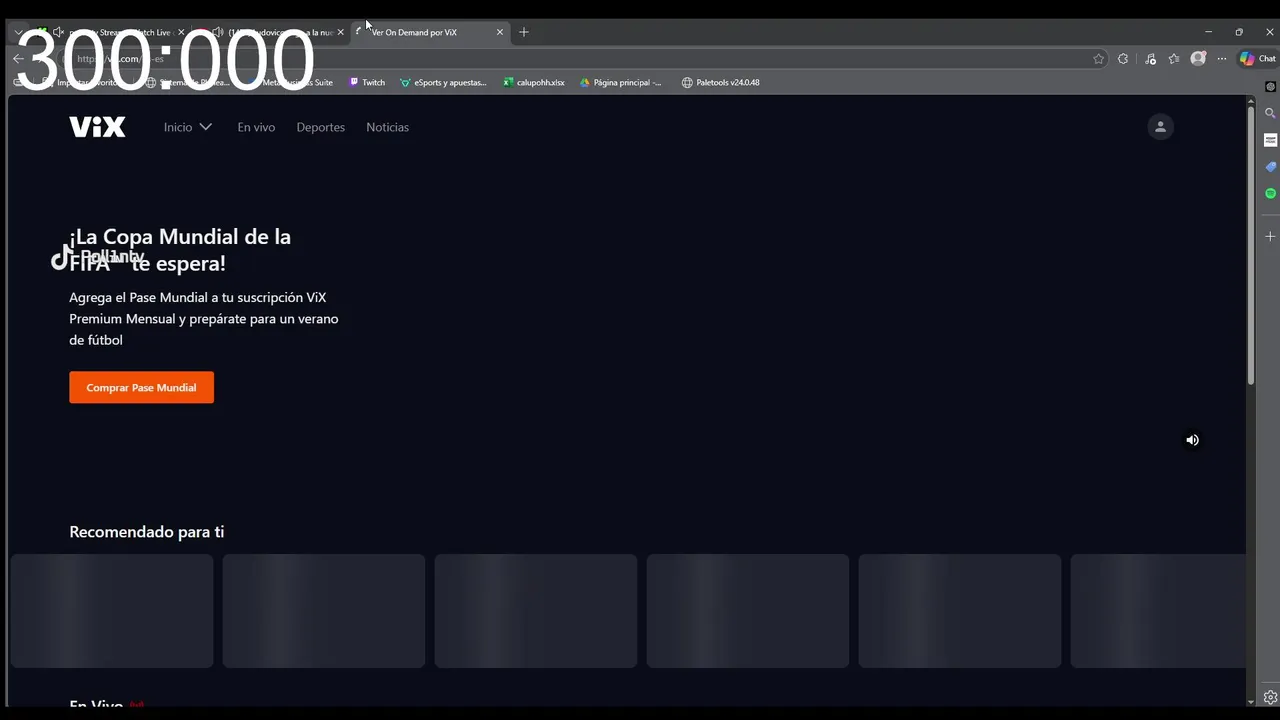Open Edge Settings and more menu
Viewport: 1280px width, 720px height.
1222,59
